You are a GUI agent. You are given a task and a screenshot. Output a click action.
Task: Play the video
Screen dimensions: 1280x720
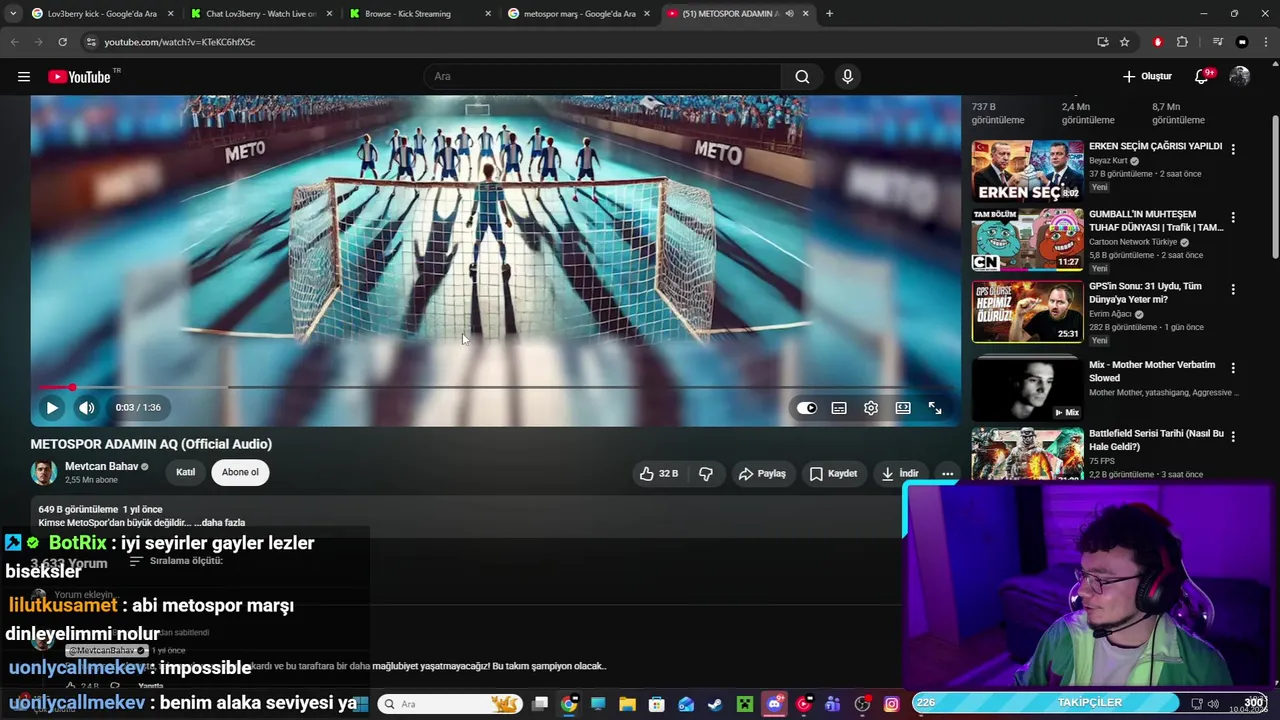pos(52,408)
